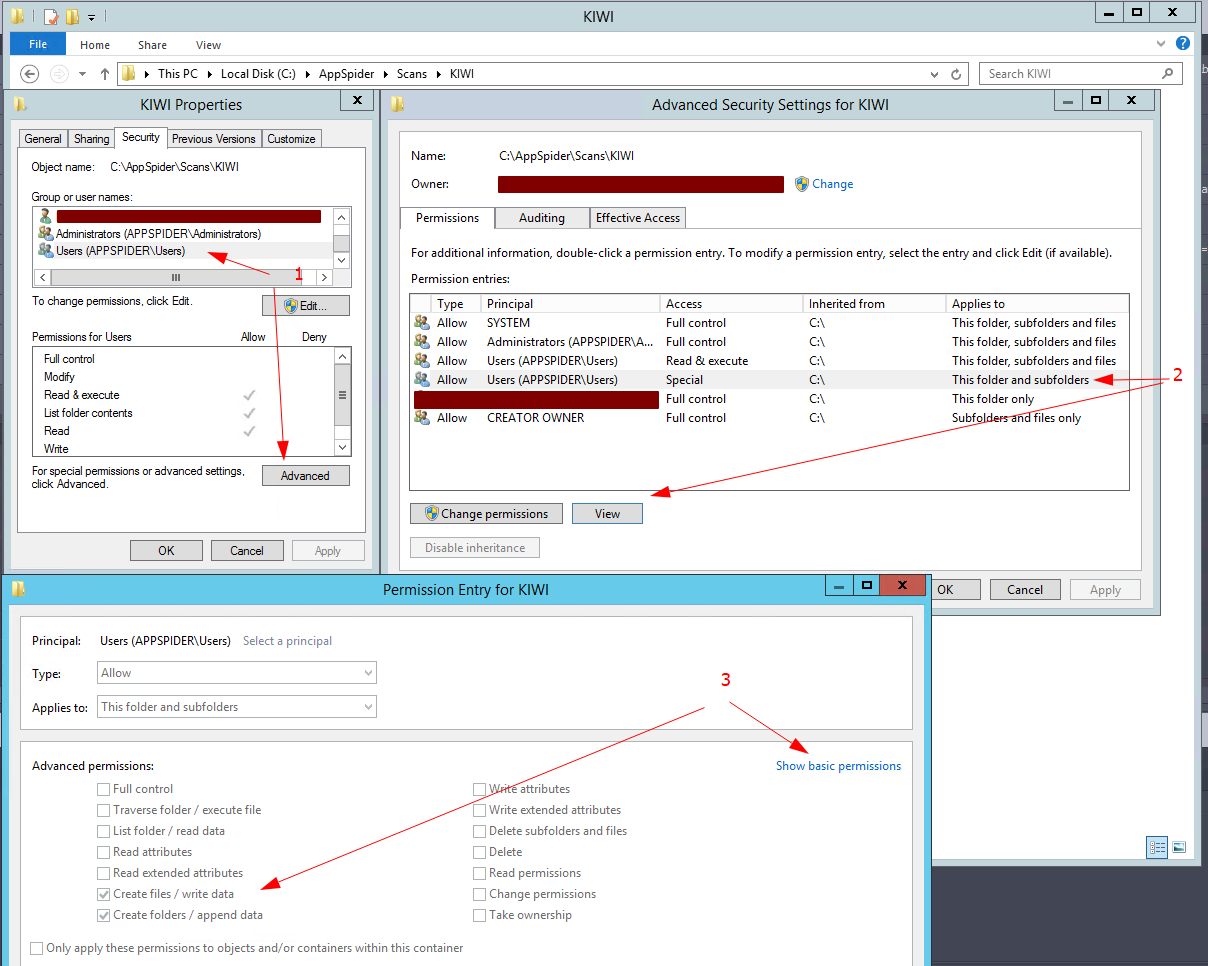
Task: Click the Users group icon in KIWI Properties
Action: (x=45, y=251)
